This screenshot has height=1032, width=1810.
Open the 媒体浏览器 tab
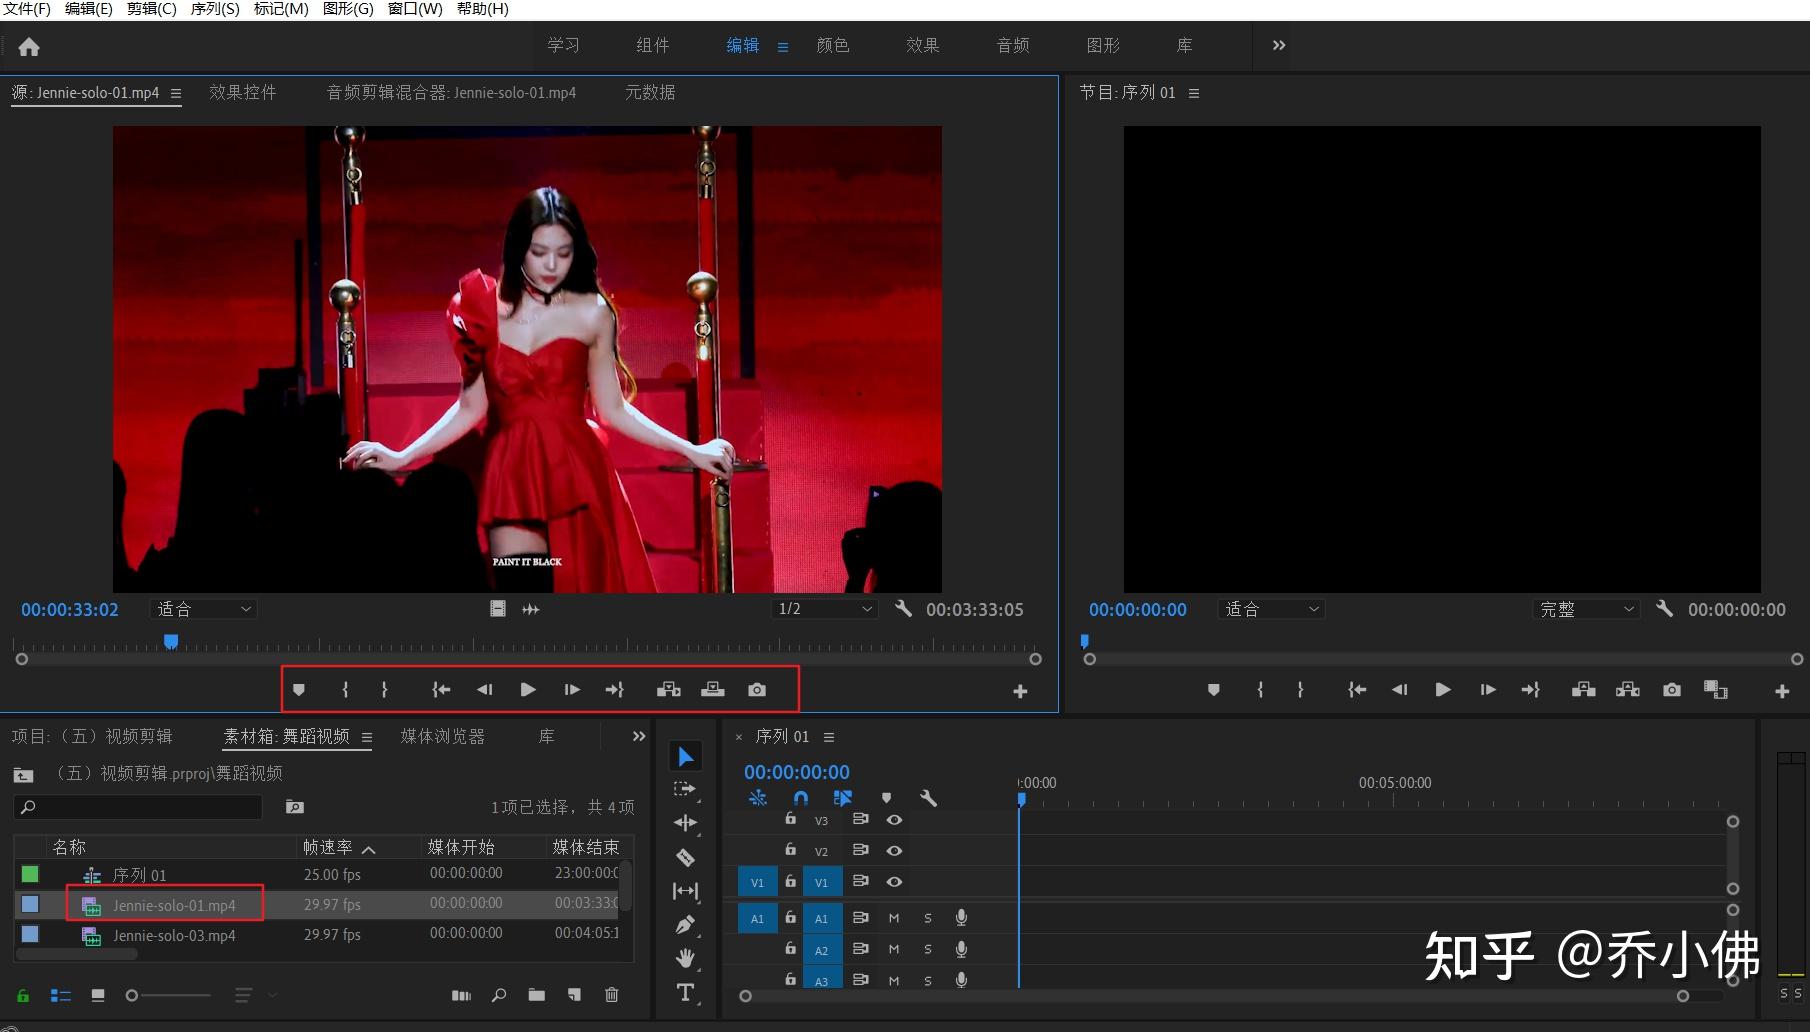pyautogui.click(x=443, y=736)
